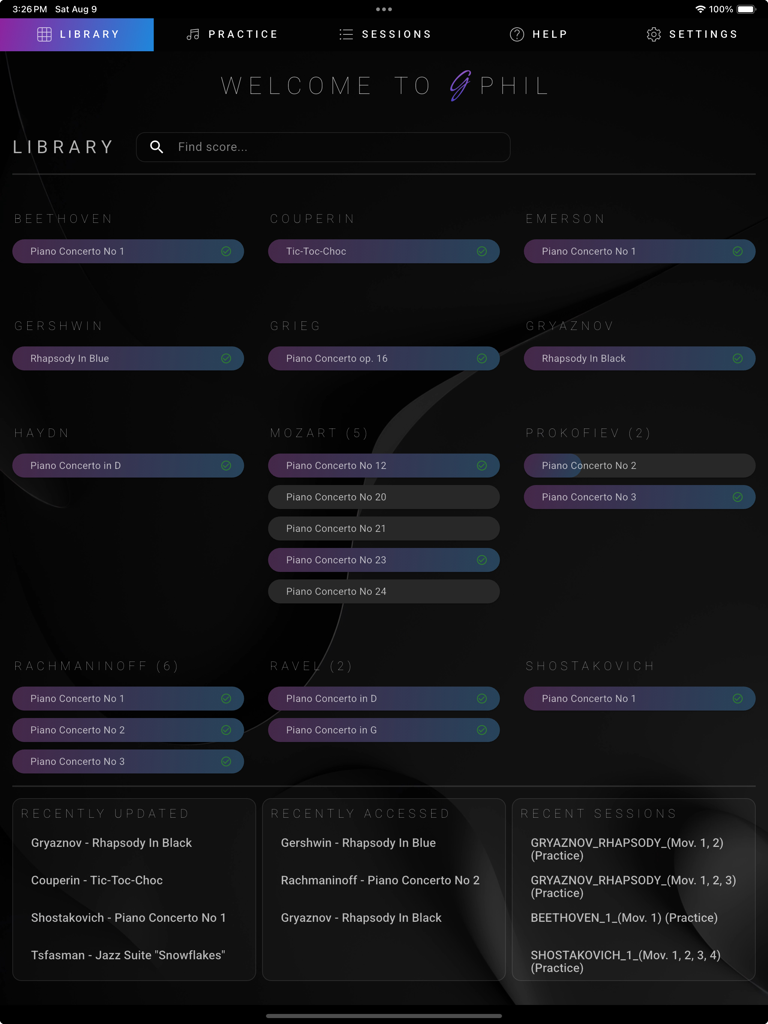The width and height of the screenshot is (768, 1024).
Task: Open recently accessed Gershwin - Rhapsody In Blue
Action: click(359, 843)
